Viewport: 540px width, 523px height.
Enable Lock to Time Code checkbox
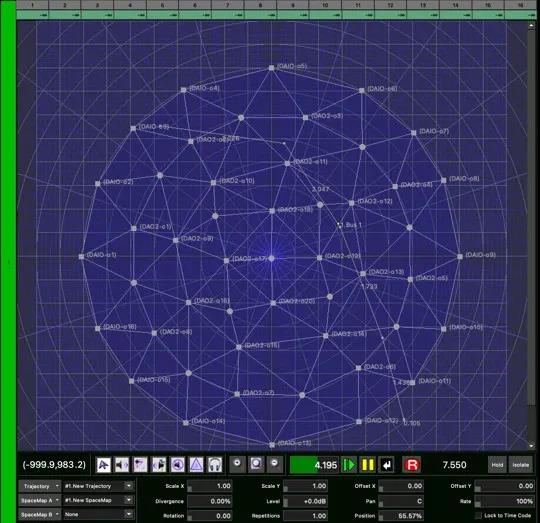point(478,515)
